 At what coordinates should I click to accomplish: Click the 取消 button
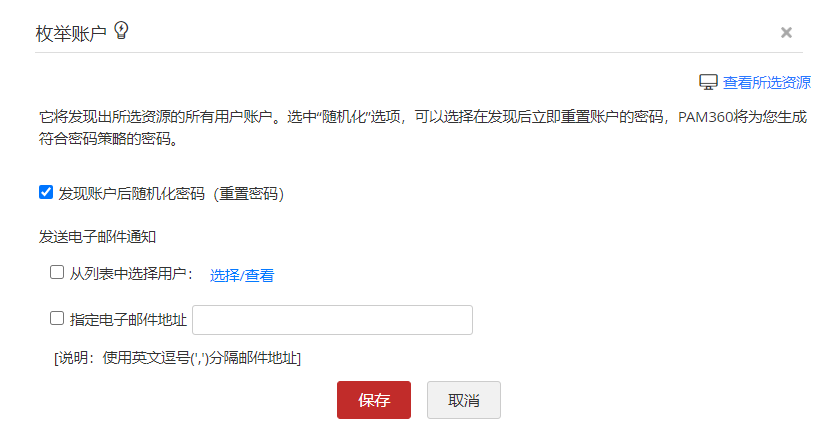[463, 400]
